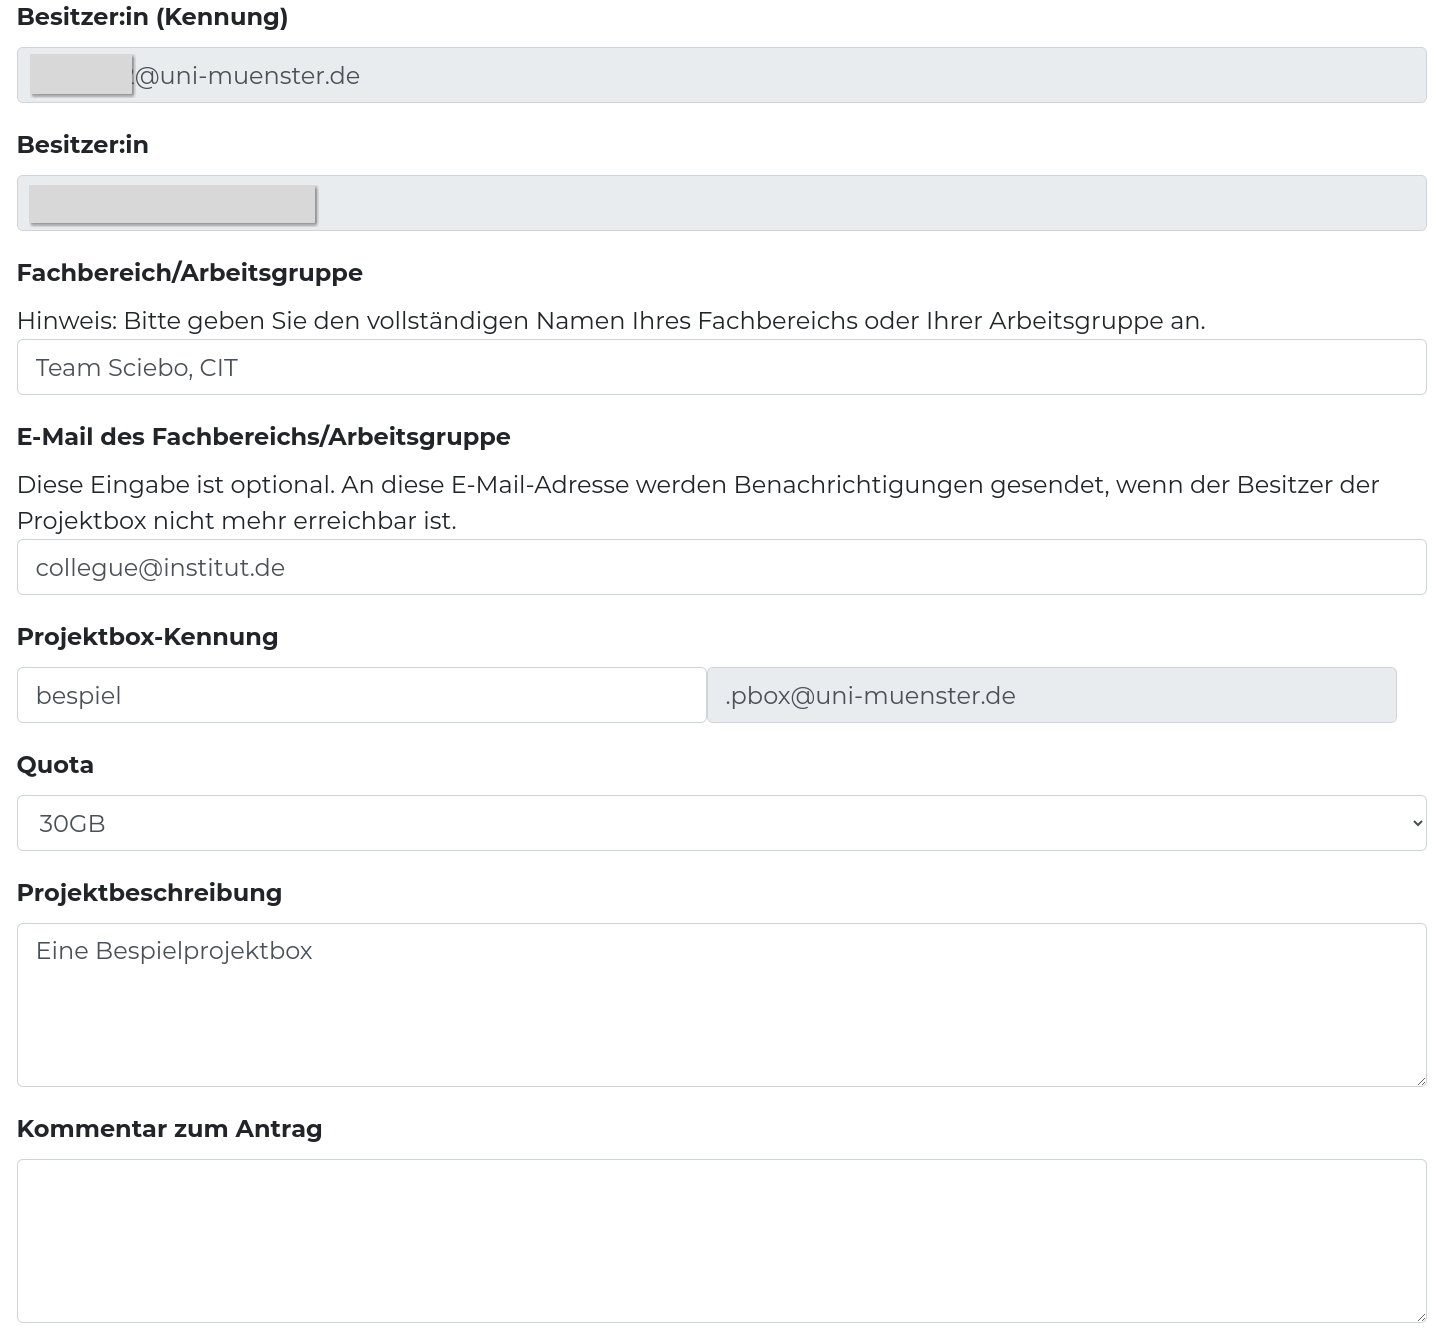Screen dimensions: 1438x1335
Task: Click the .pbox@uni-muenster.de suffix box
Action: (1051, 695)
